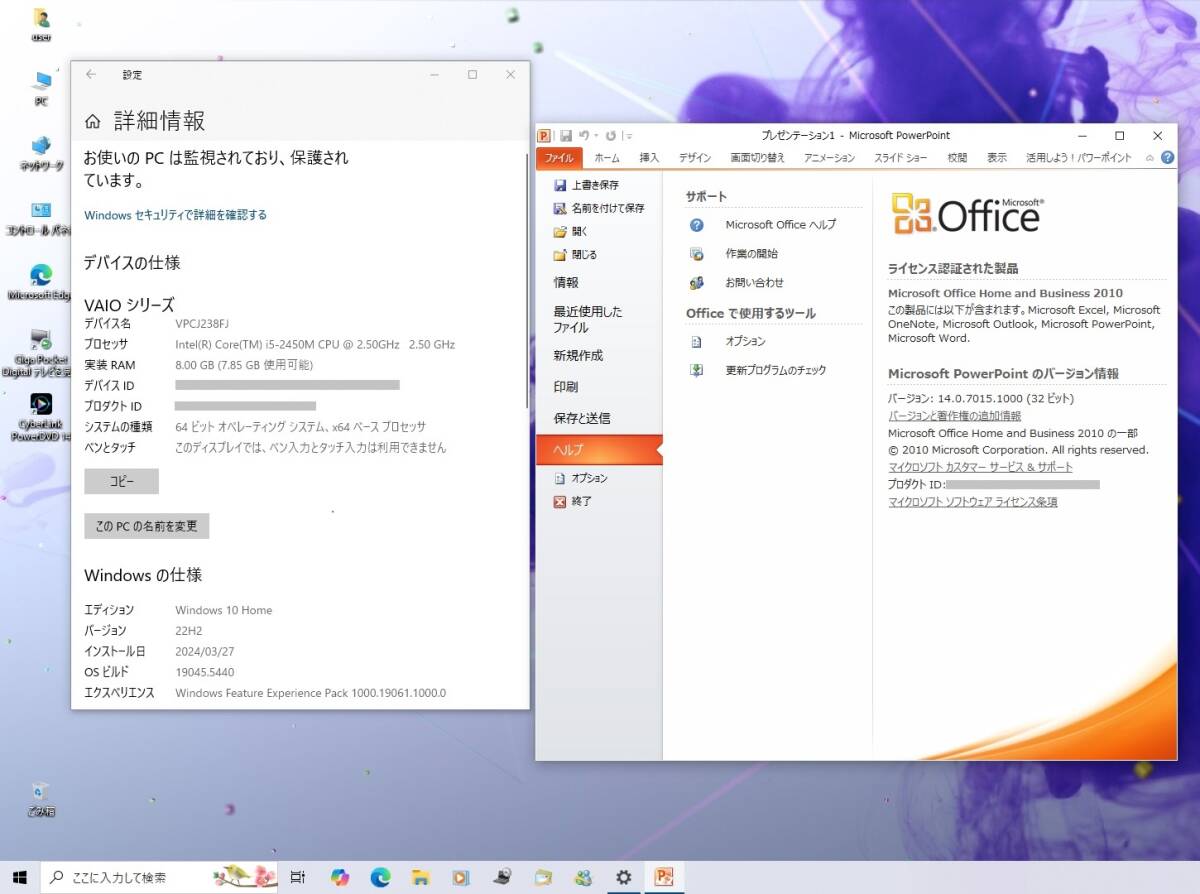Click the taskbar search box

pyautogui.click(x=160, y=877)
